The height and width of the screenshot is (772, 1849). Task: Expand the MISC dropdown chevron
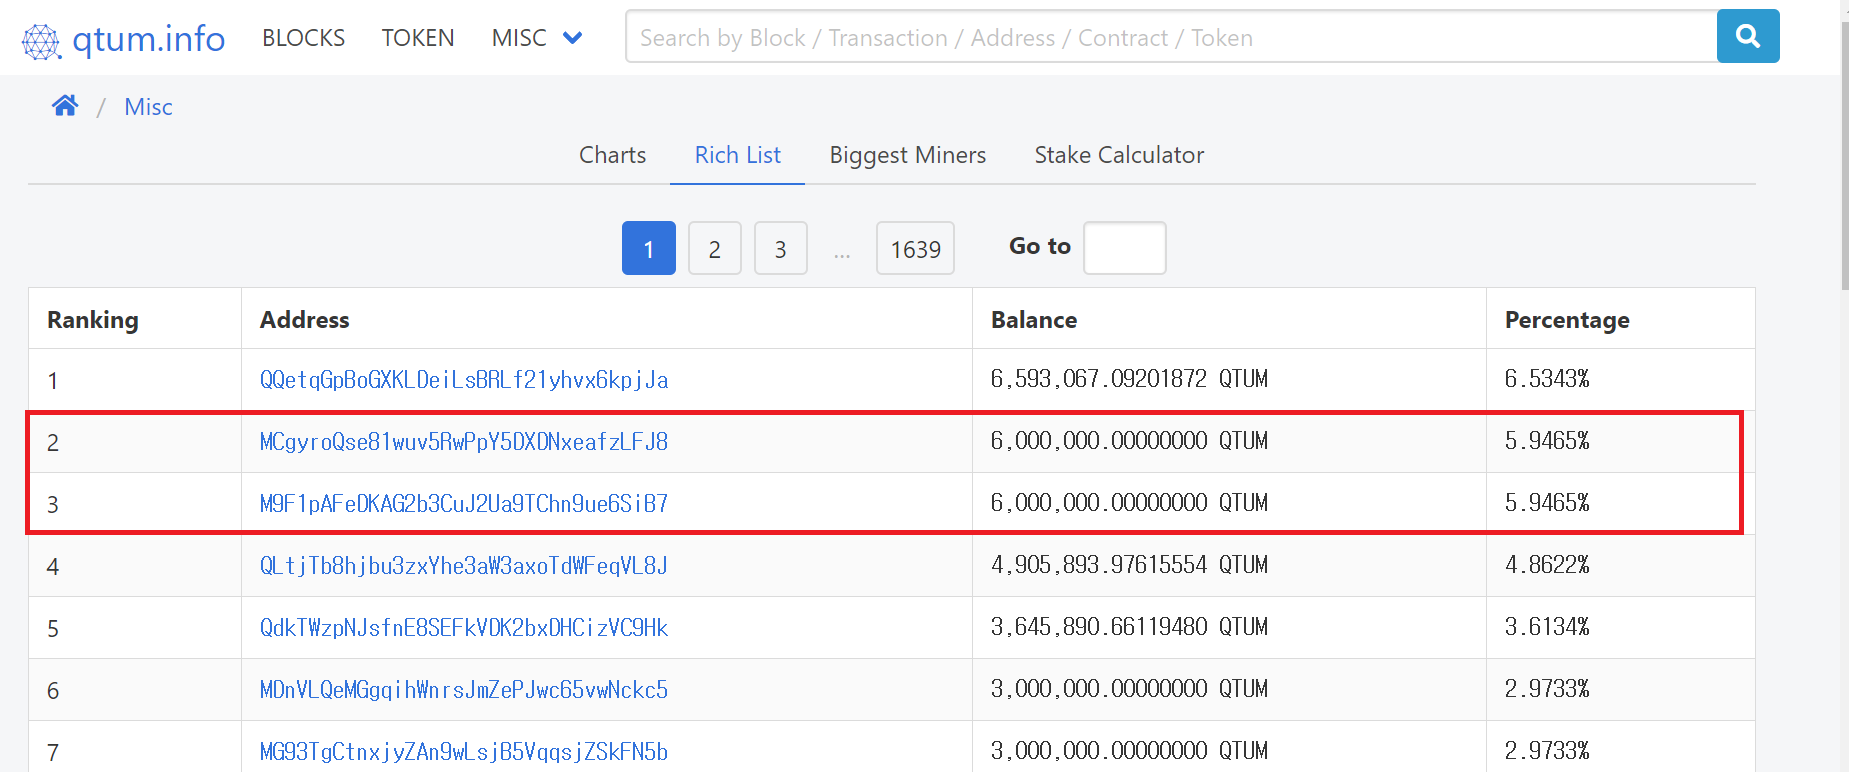coord(572,38)
